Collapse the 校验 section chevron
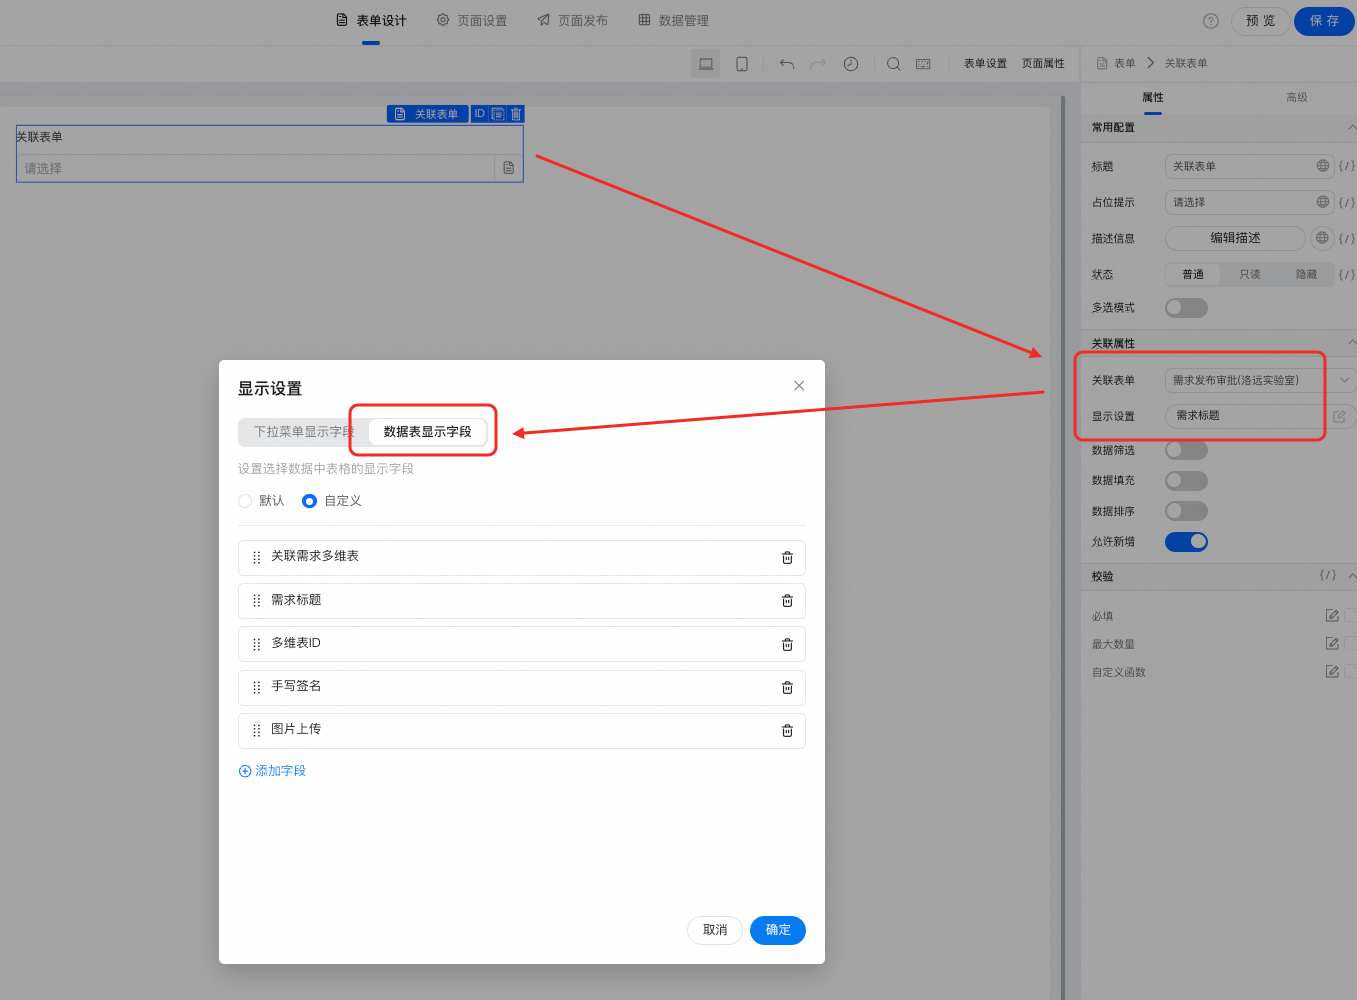Viewport: 1357px width, 1000px height. tap(1351, 577)
